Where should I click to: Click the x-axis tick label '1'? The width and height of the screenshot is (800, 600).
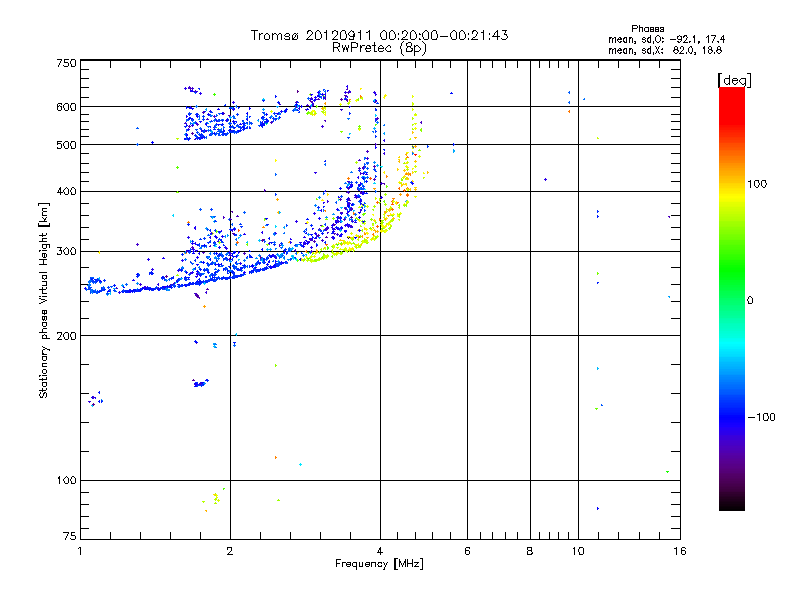[x=81, y=551]
